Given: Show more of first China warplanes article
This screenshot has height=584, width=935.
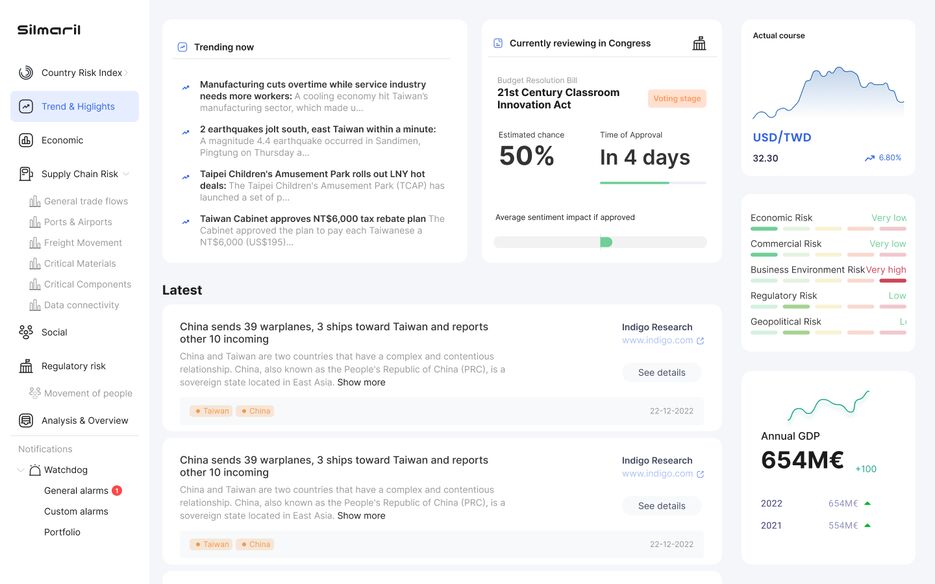Looking at the screenshot, I should pyautogui.click(x=361, y=382).
